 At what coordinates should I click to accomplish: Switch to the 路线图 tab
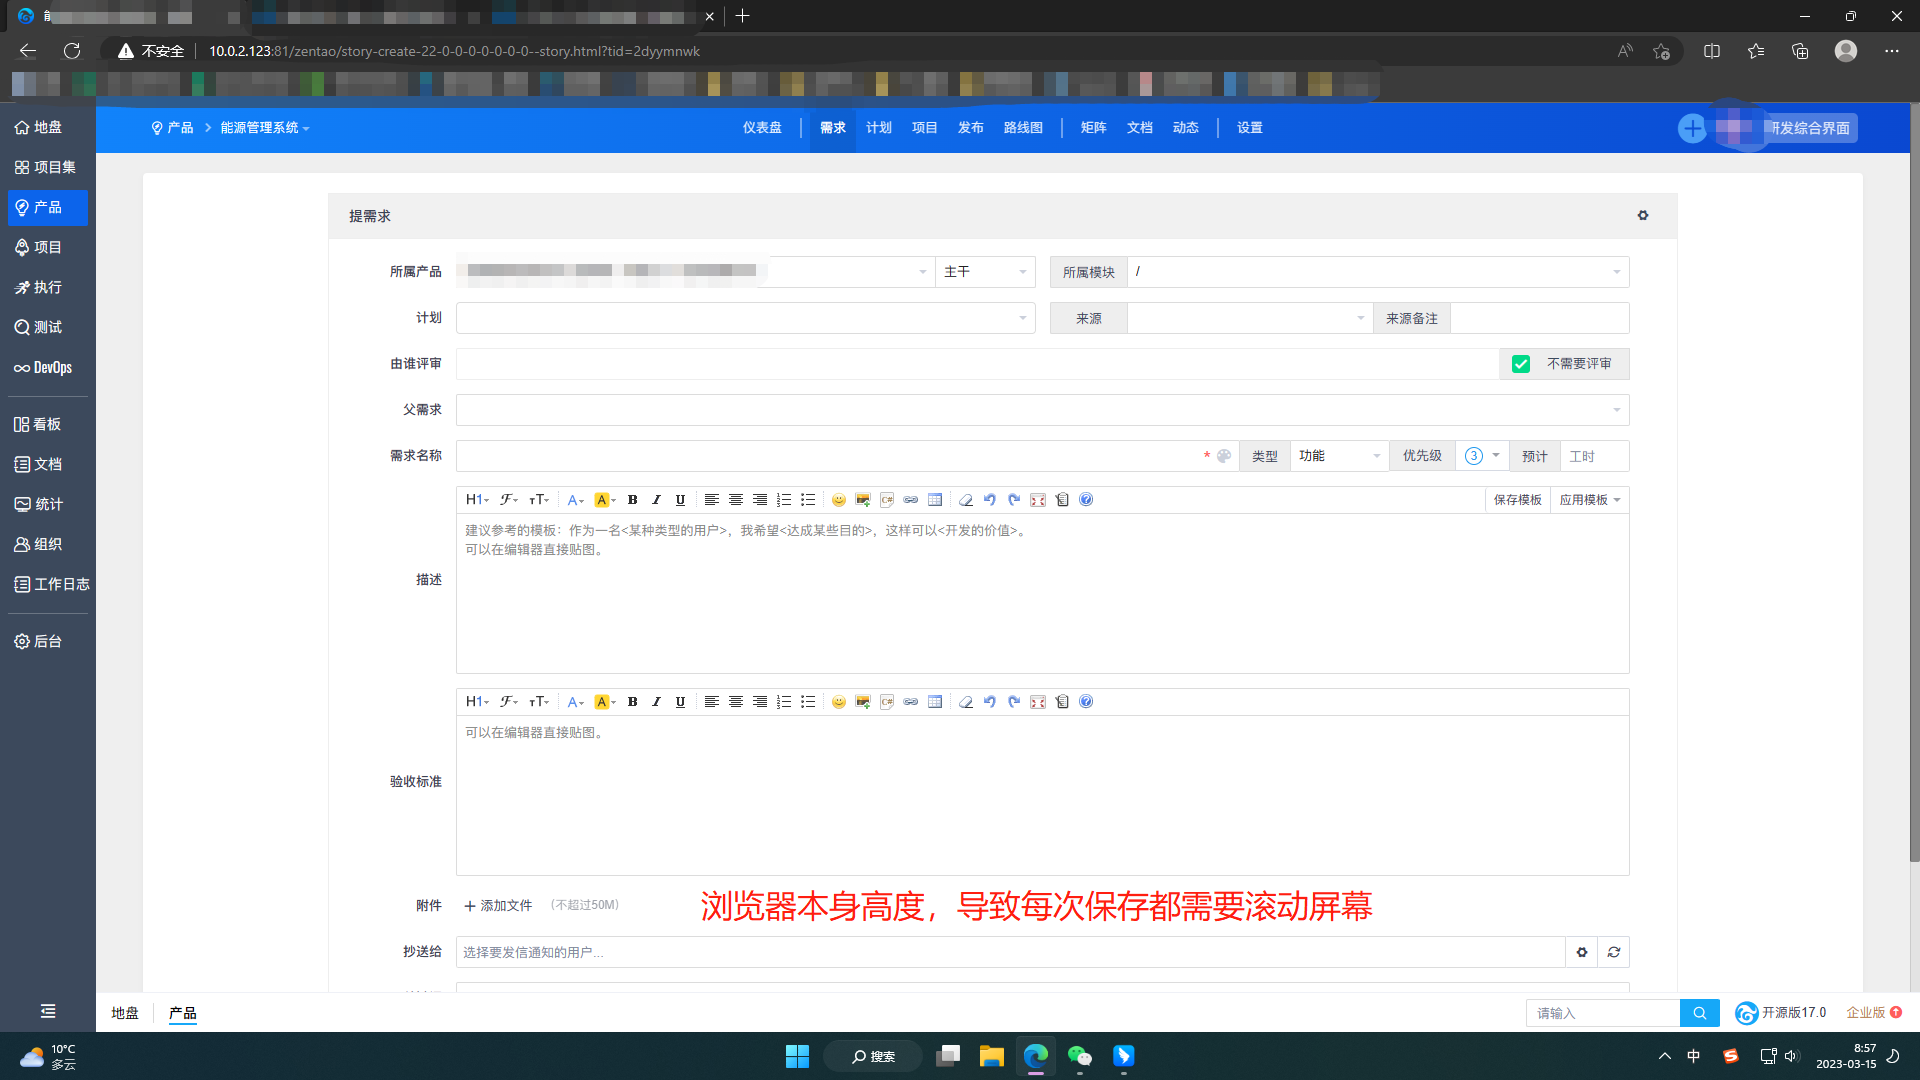point(1023,128)
